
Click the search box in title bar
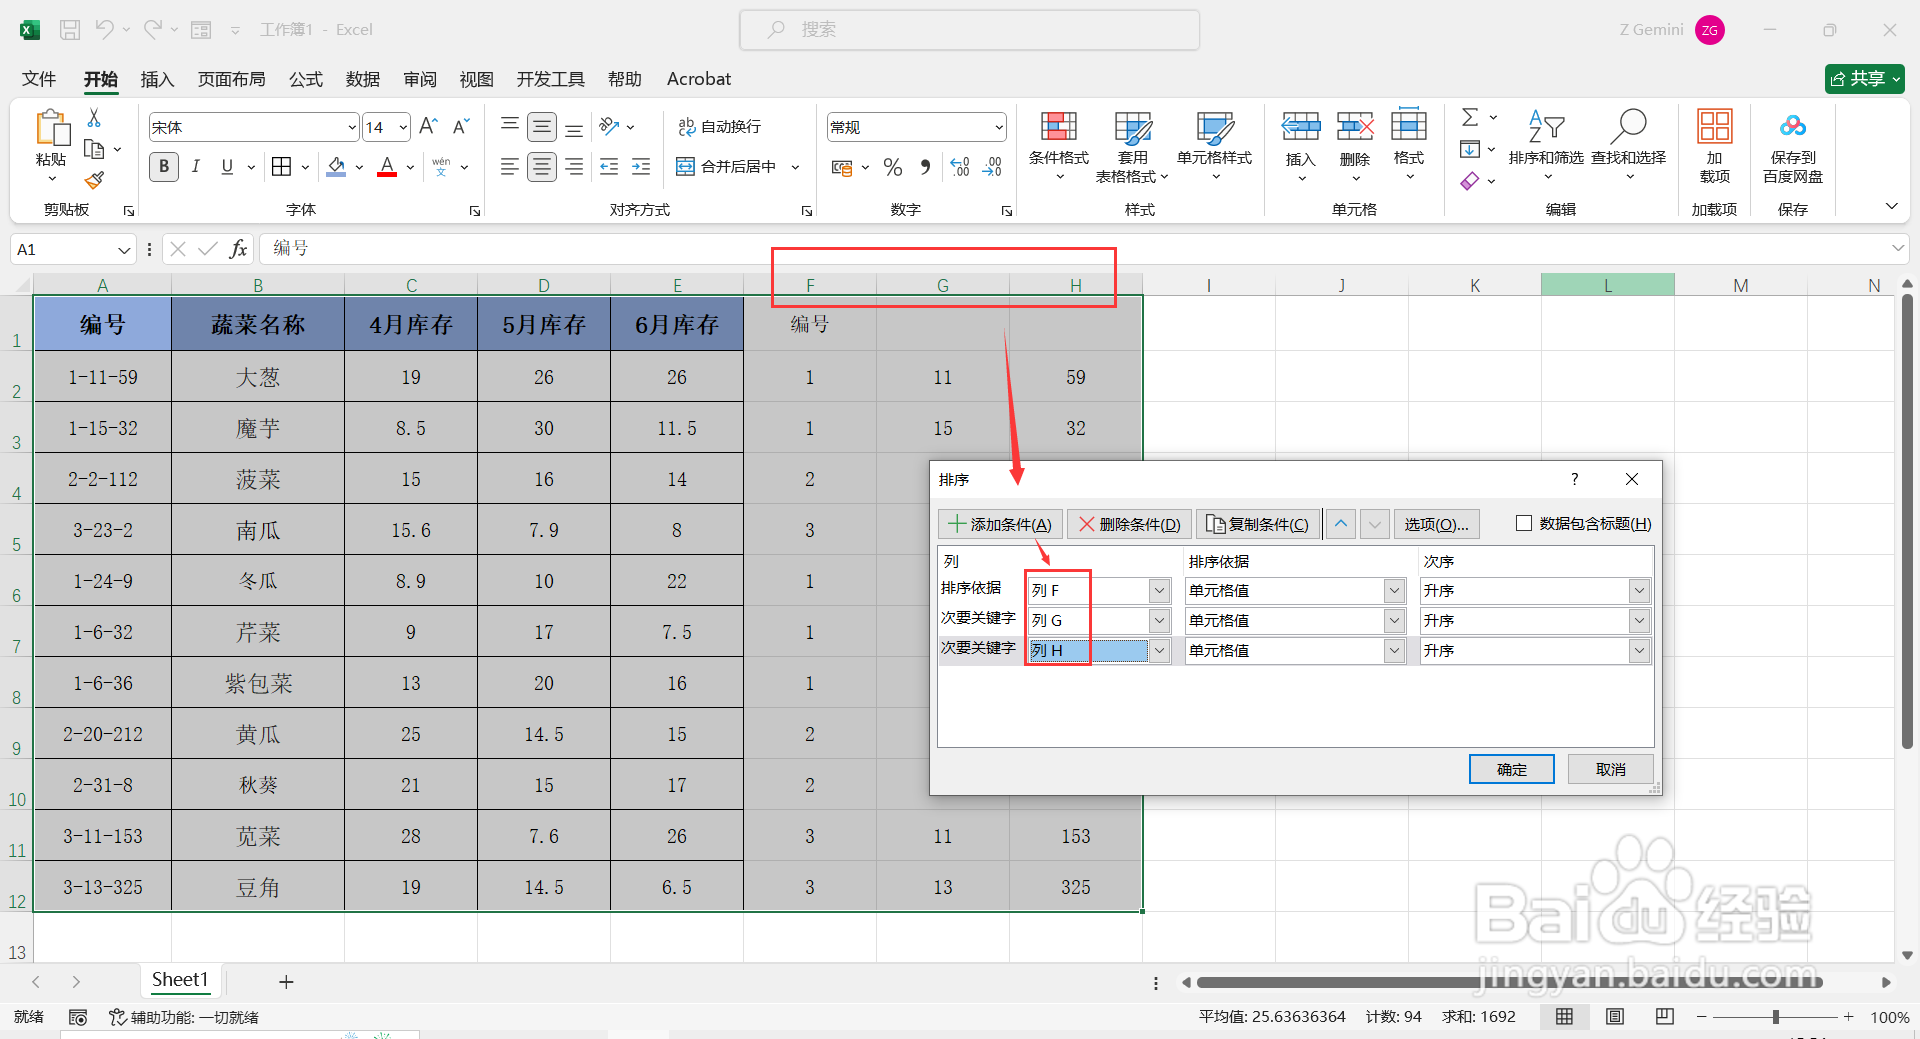969,30
